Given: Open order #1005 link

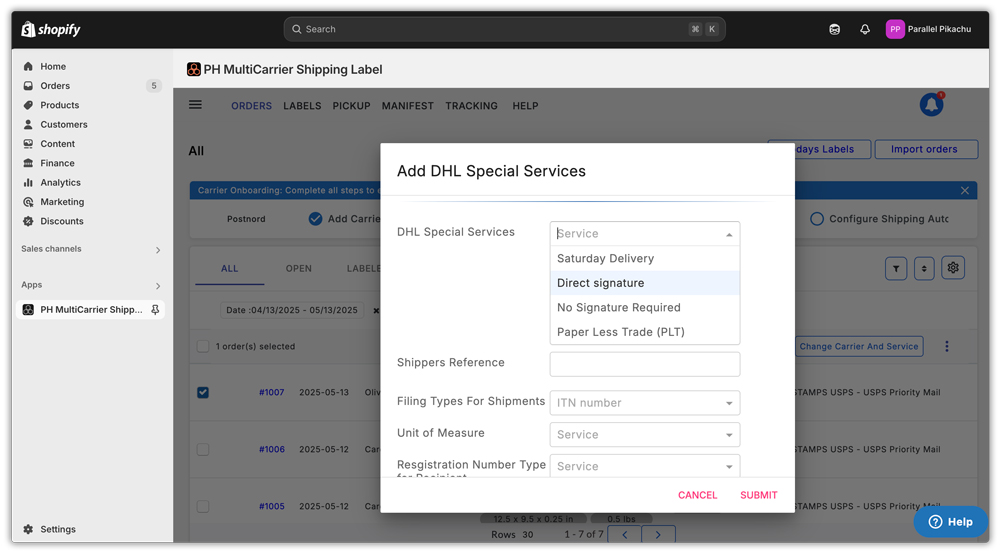Looking at the screenshot, I should click(272, 506).
